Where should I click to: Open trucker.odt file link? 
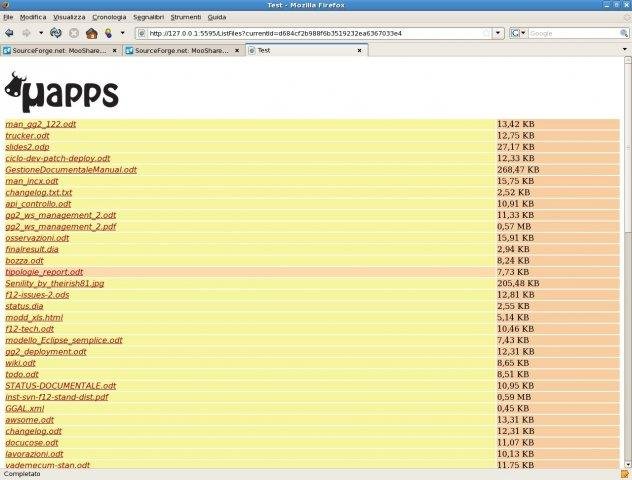pos(27,135)
